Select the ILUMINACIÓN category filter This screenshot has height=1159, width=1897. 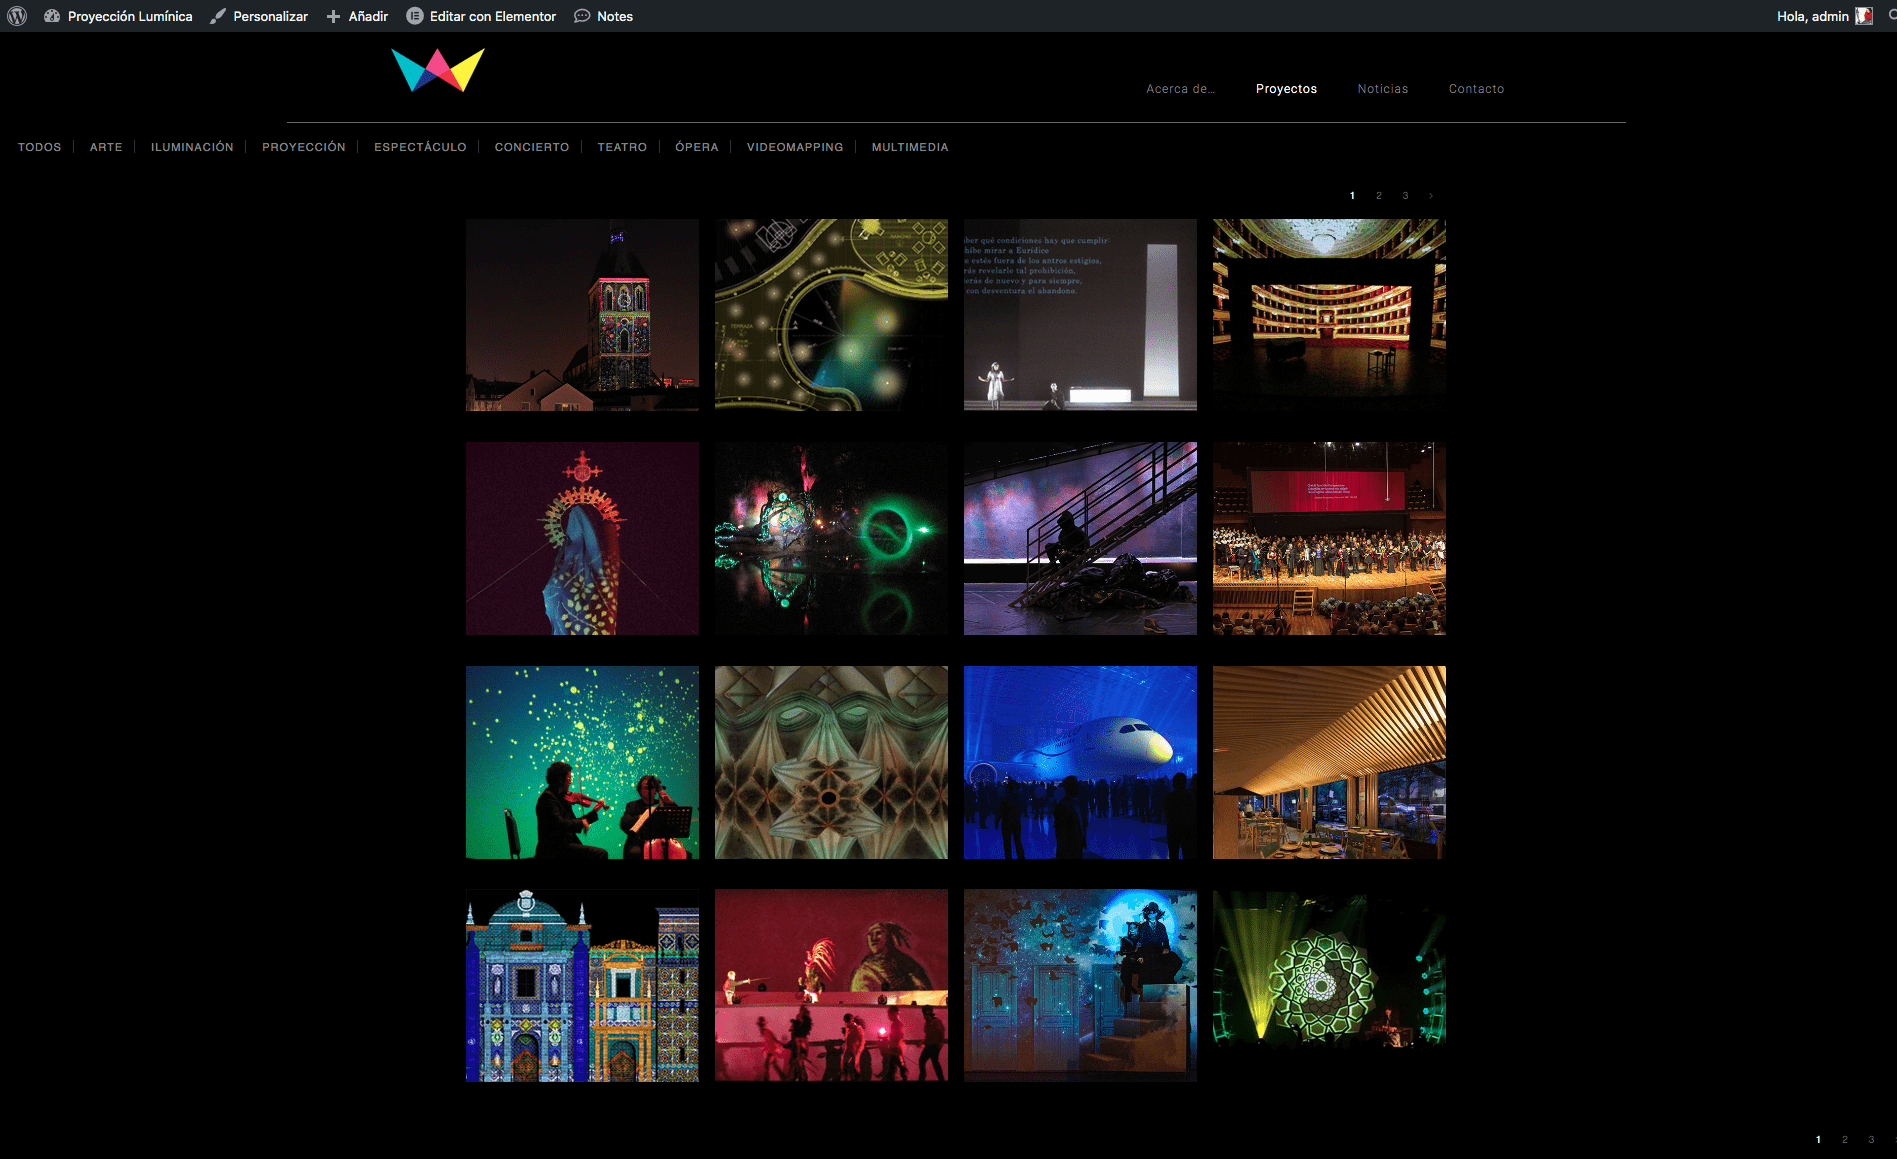[192, 147]
